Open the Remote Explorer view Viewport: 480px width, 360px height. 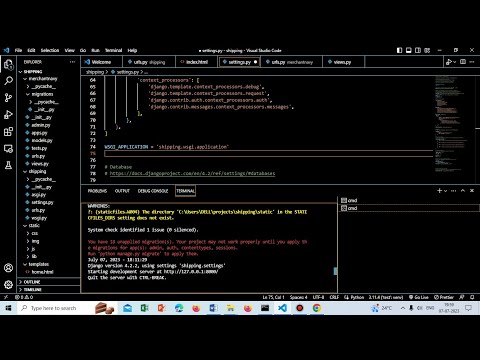[x=8, y=148]
